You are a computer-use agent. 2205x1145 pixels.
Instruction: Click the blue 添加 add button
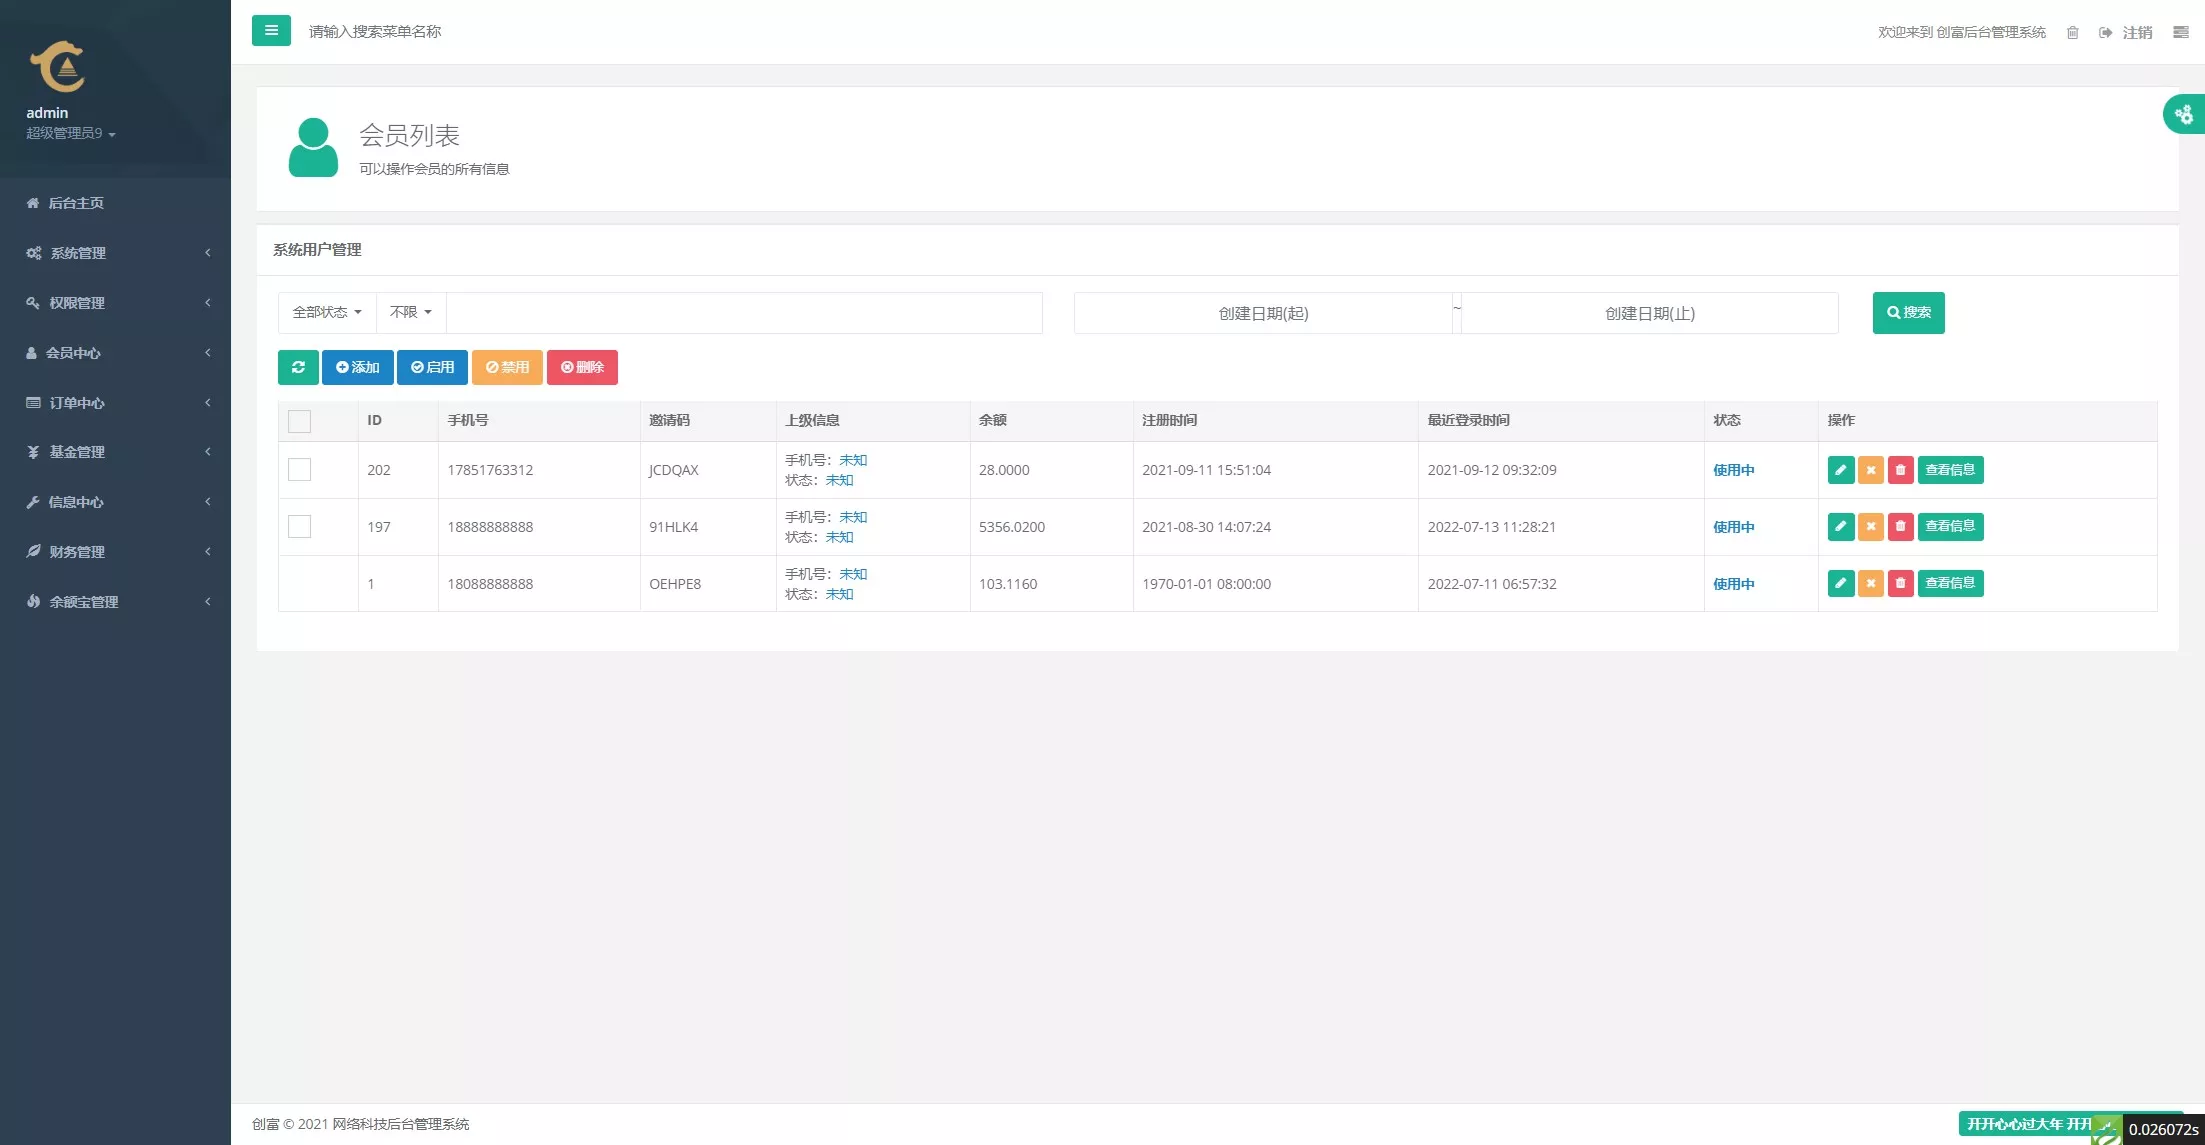[x=357, y=367]
